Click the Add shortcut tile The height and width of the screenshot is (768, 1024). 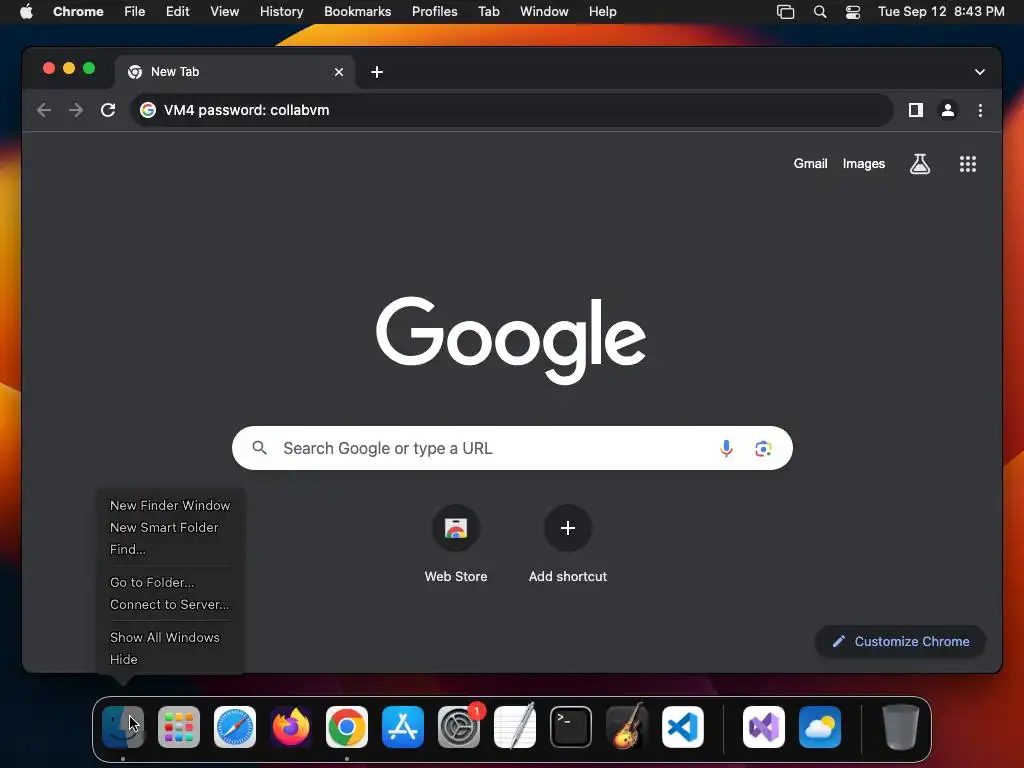click(x=568, y=544)
